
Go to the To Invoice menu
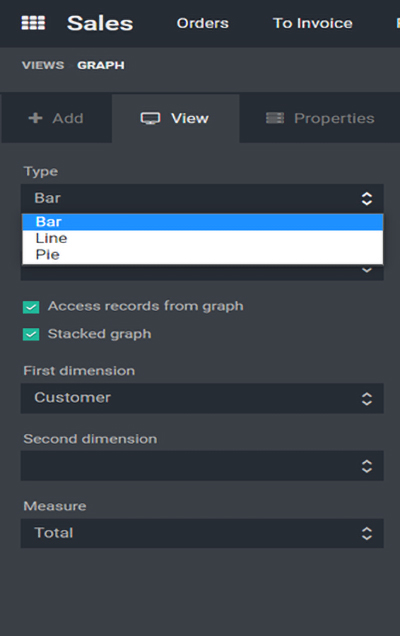312,23
